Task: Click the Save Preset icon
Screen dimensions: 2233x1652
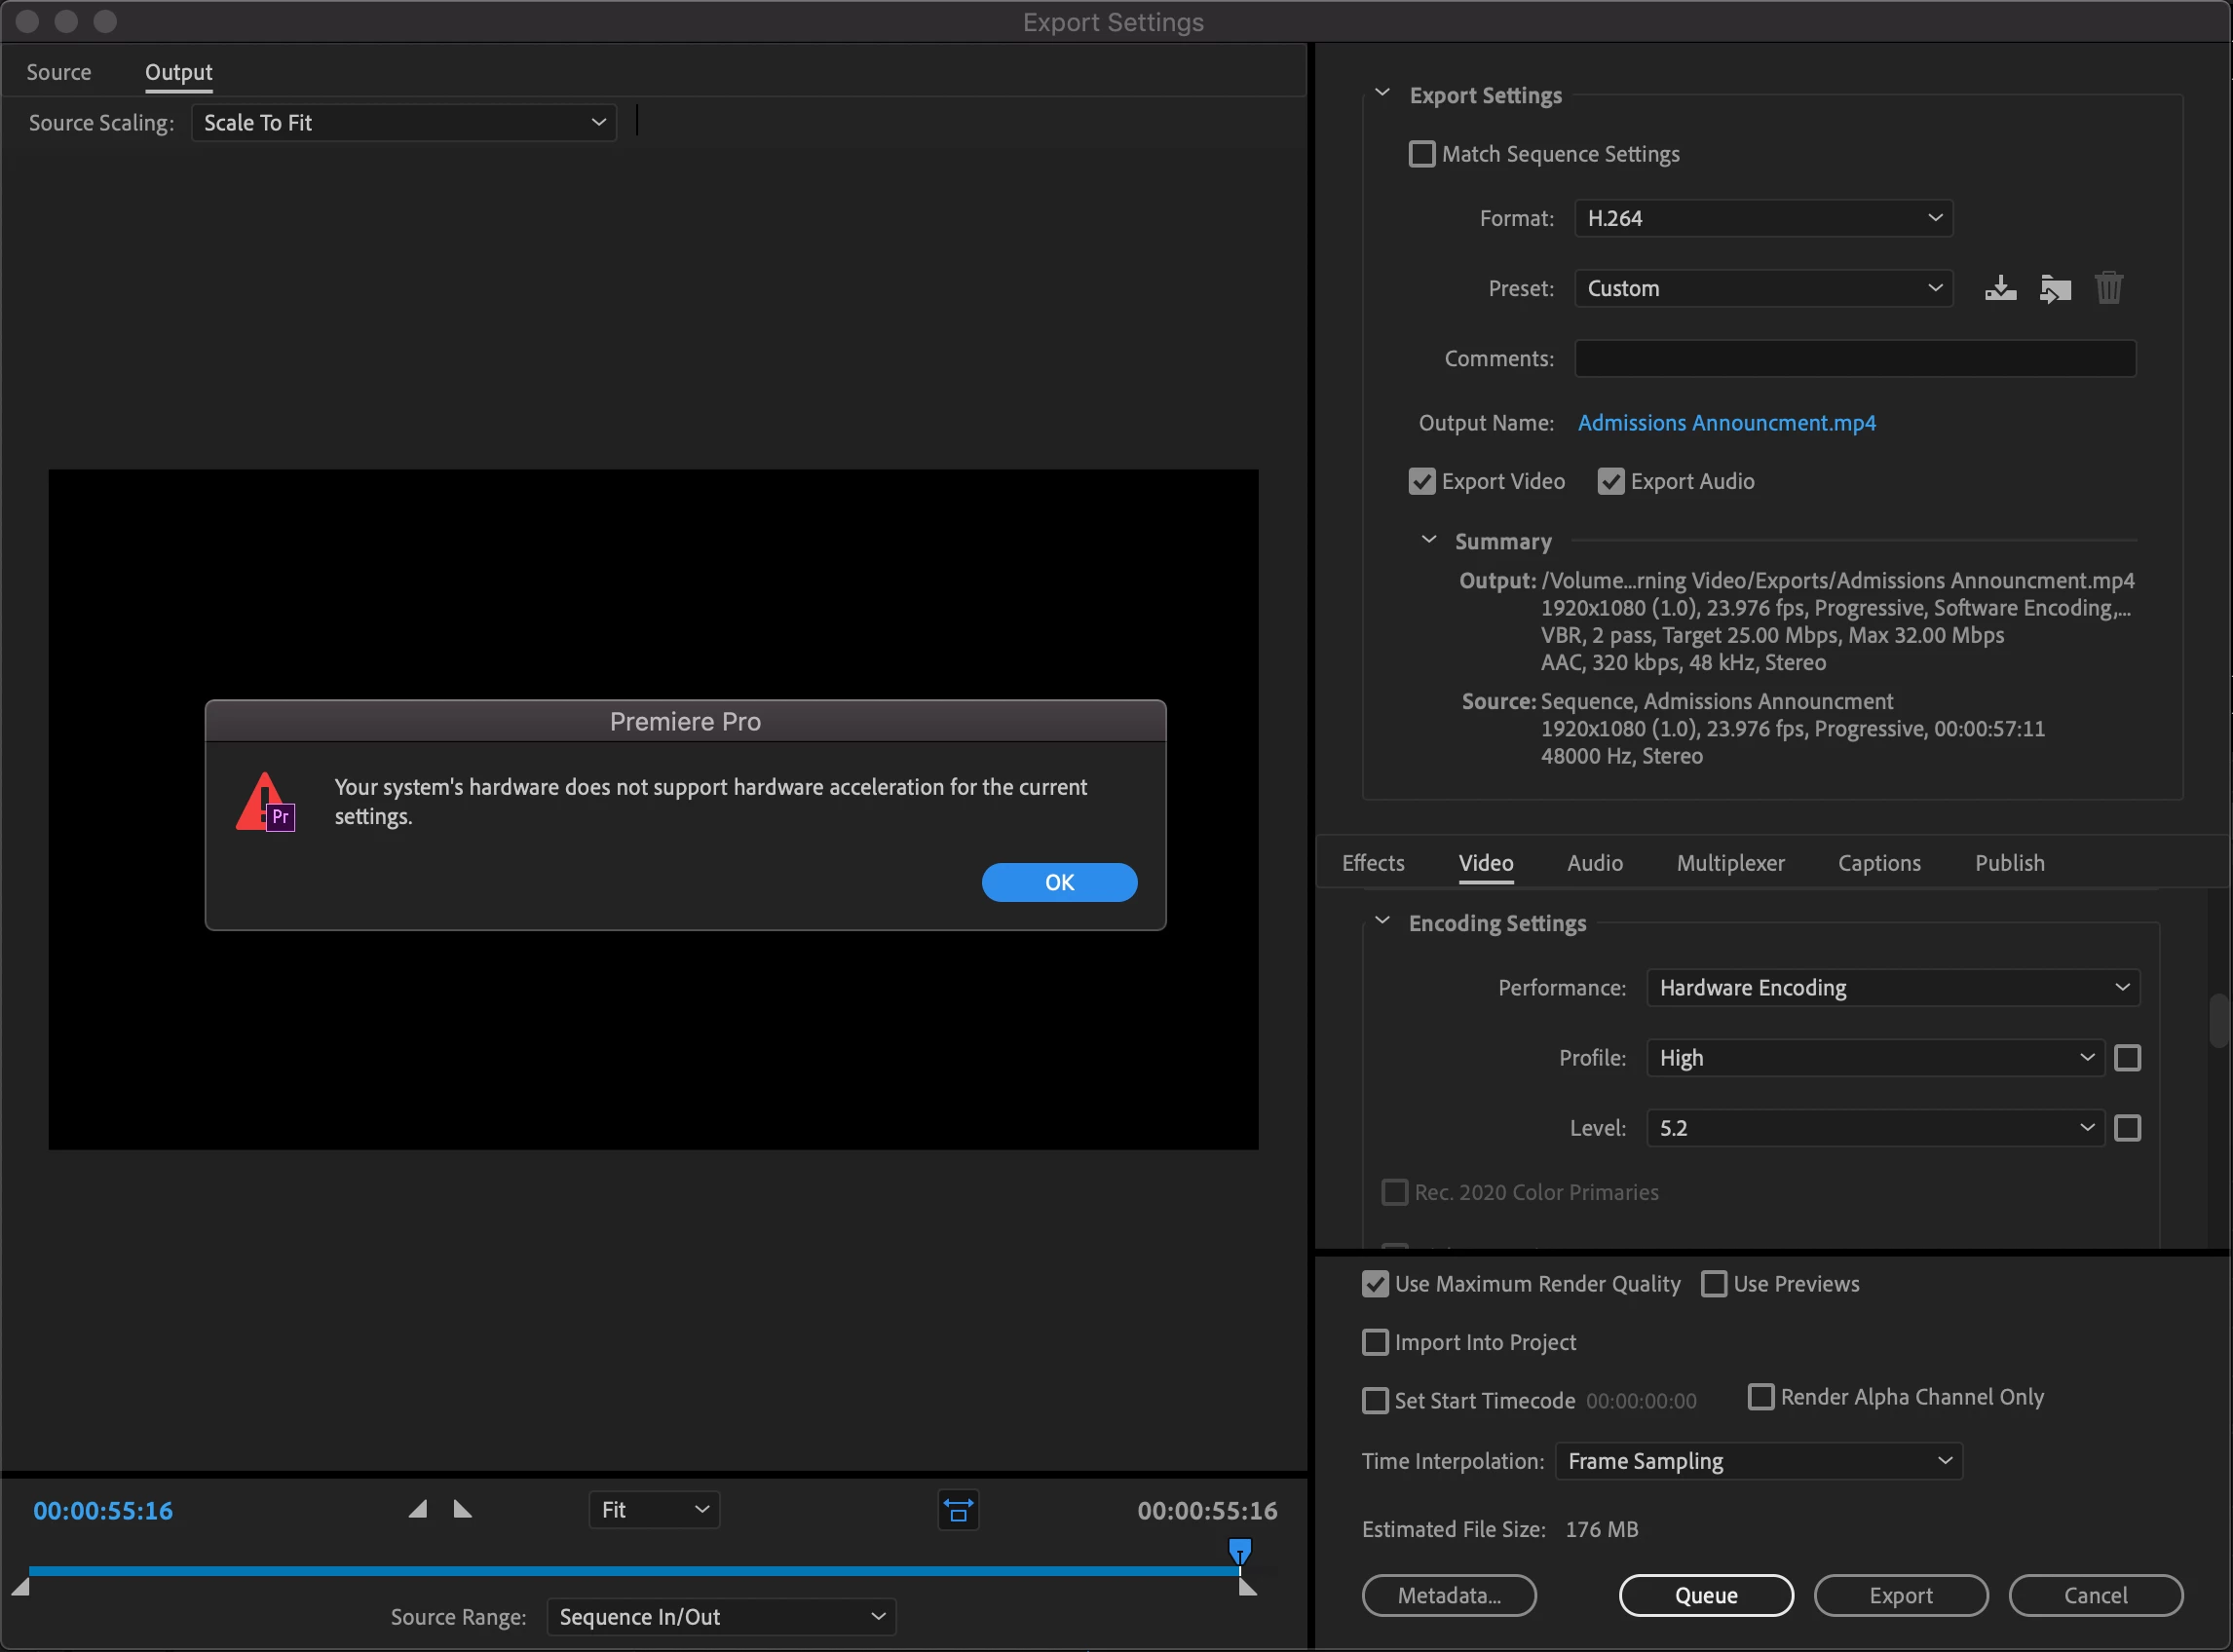Action: pos(1999,288)
